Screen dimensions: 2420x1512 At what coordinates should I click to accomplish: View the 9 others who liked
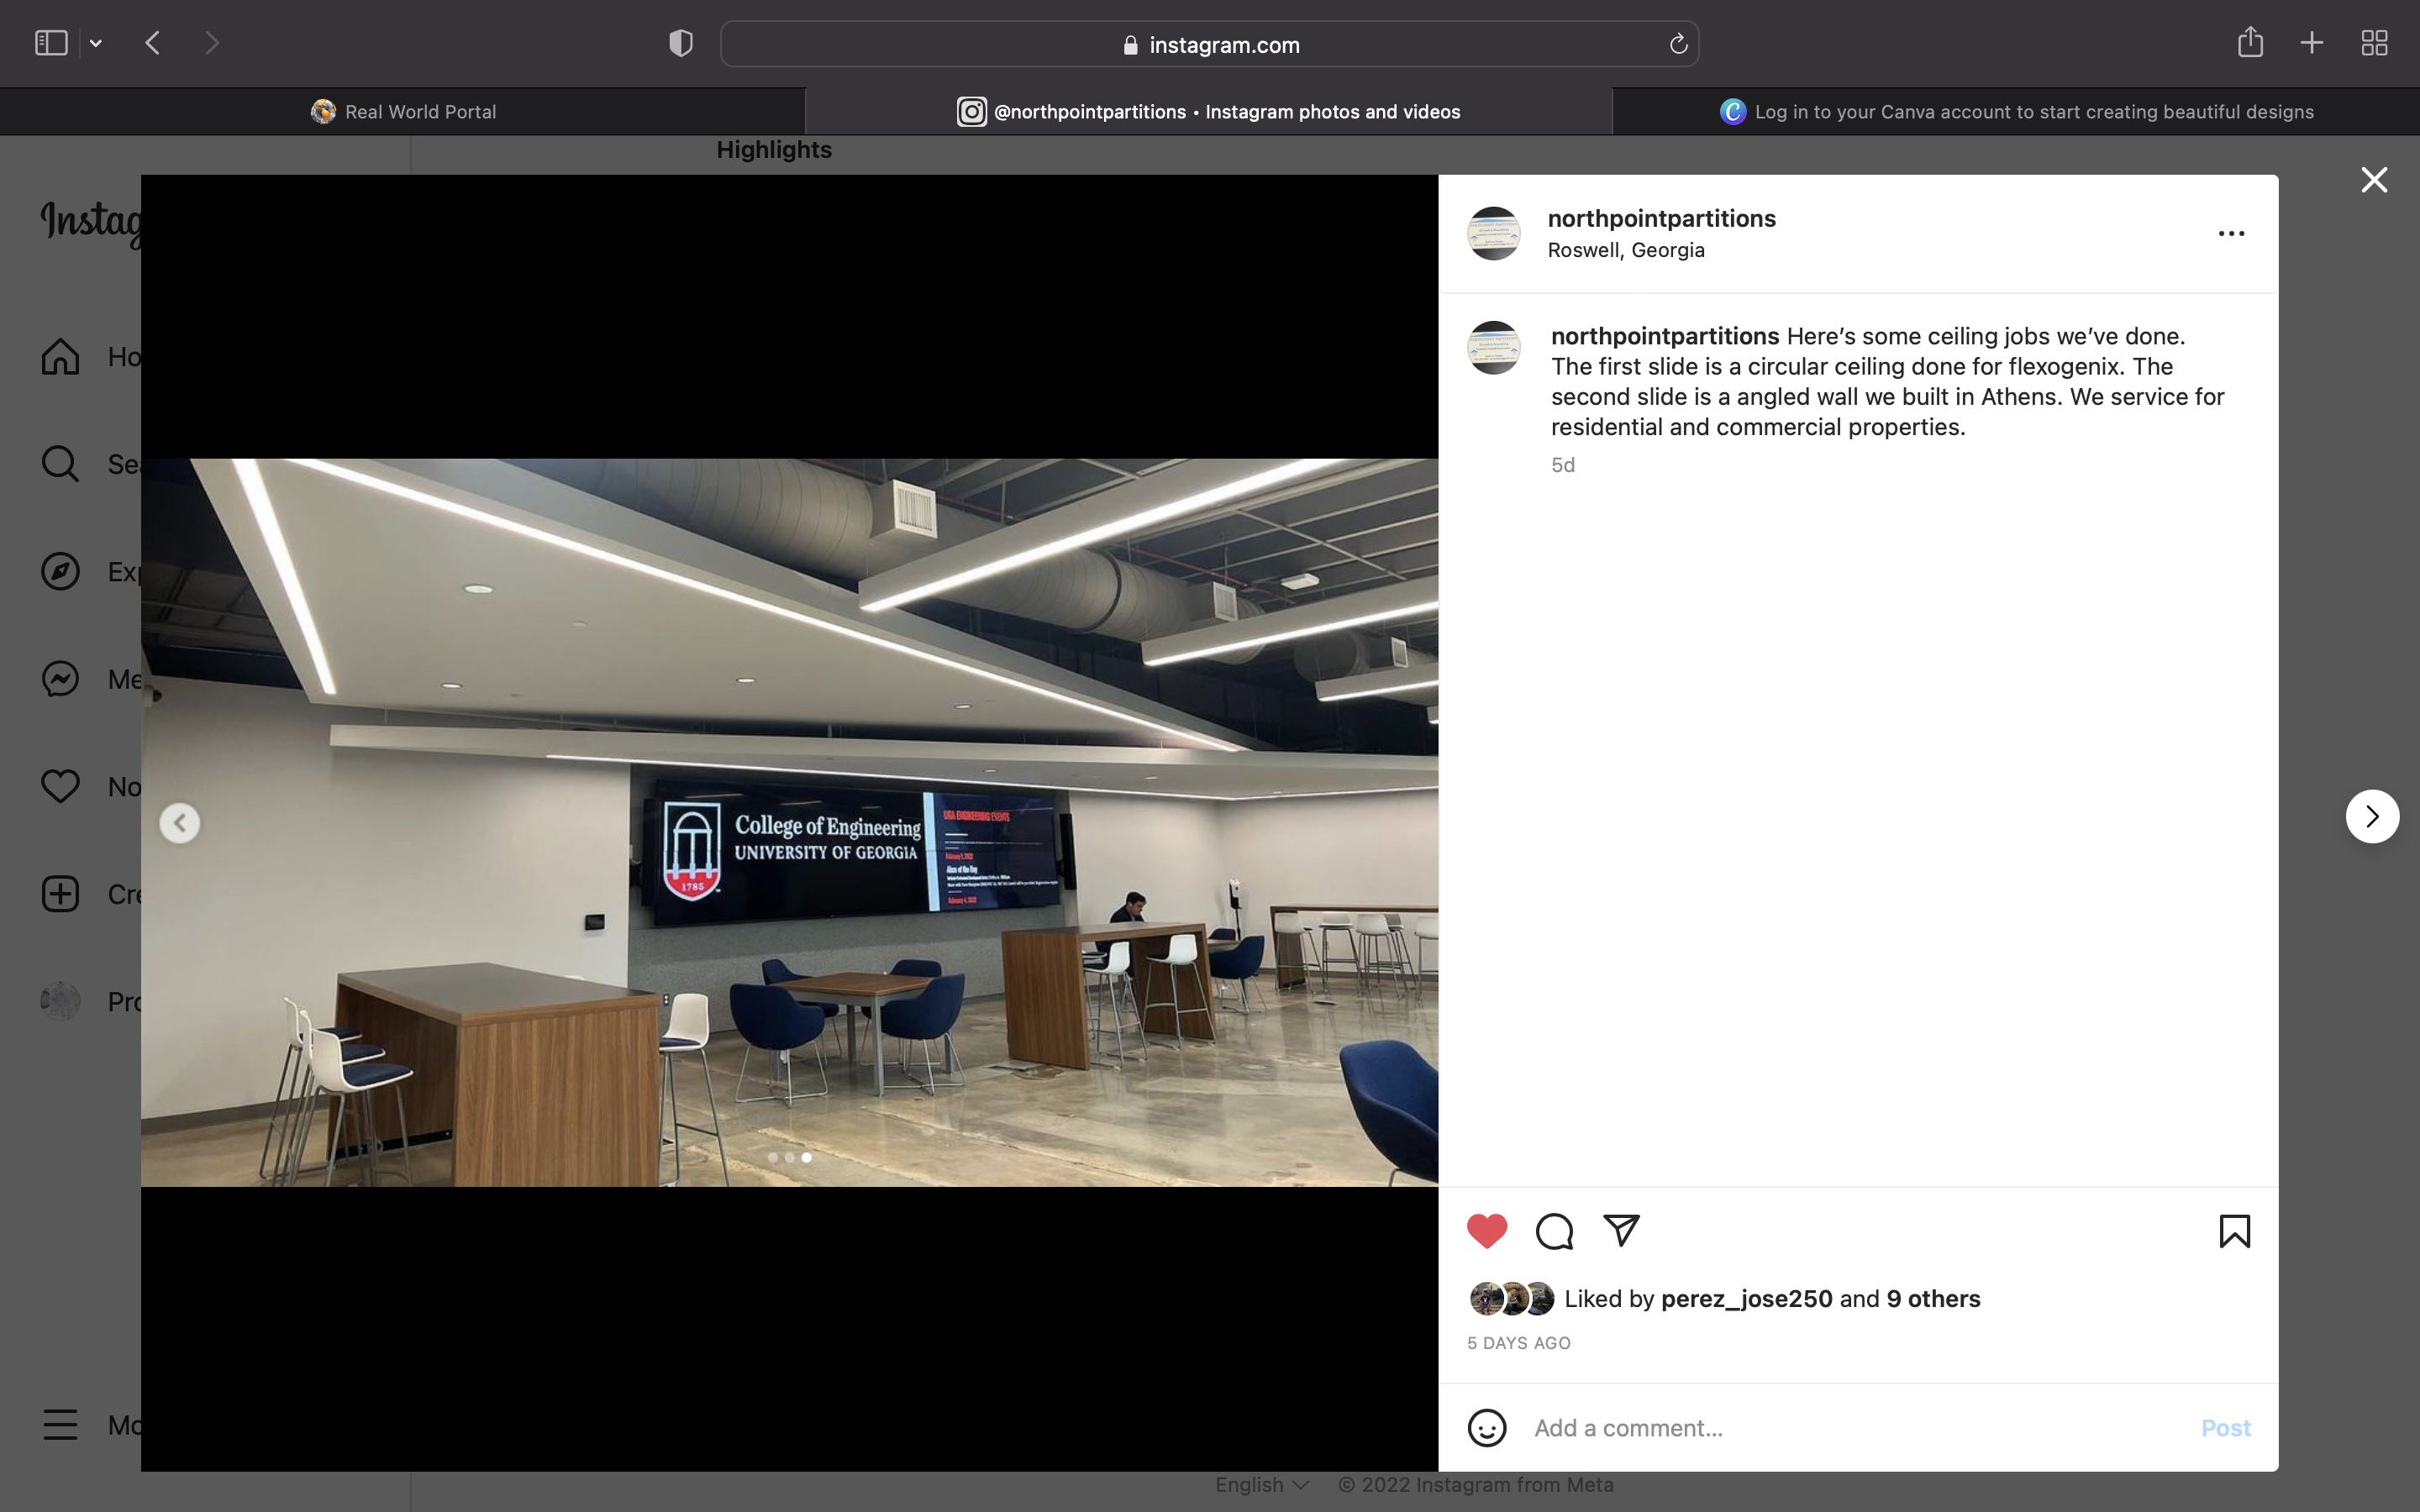(1933, 1298)
